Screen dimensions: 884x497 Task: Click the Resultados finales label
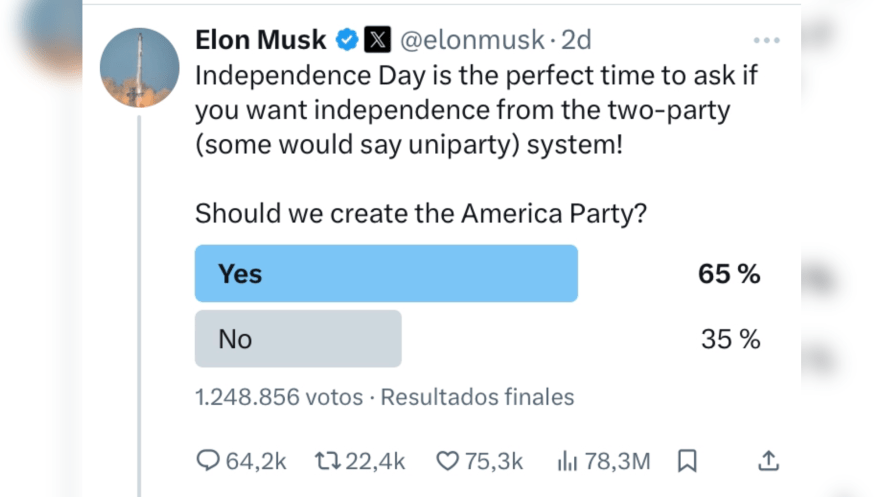point(478,397)
